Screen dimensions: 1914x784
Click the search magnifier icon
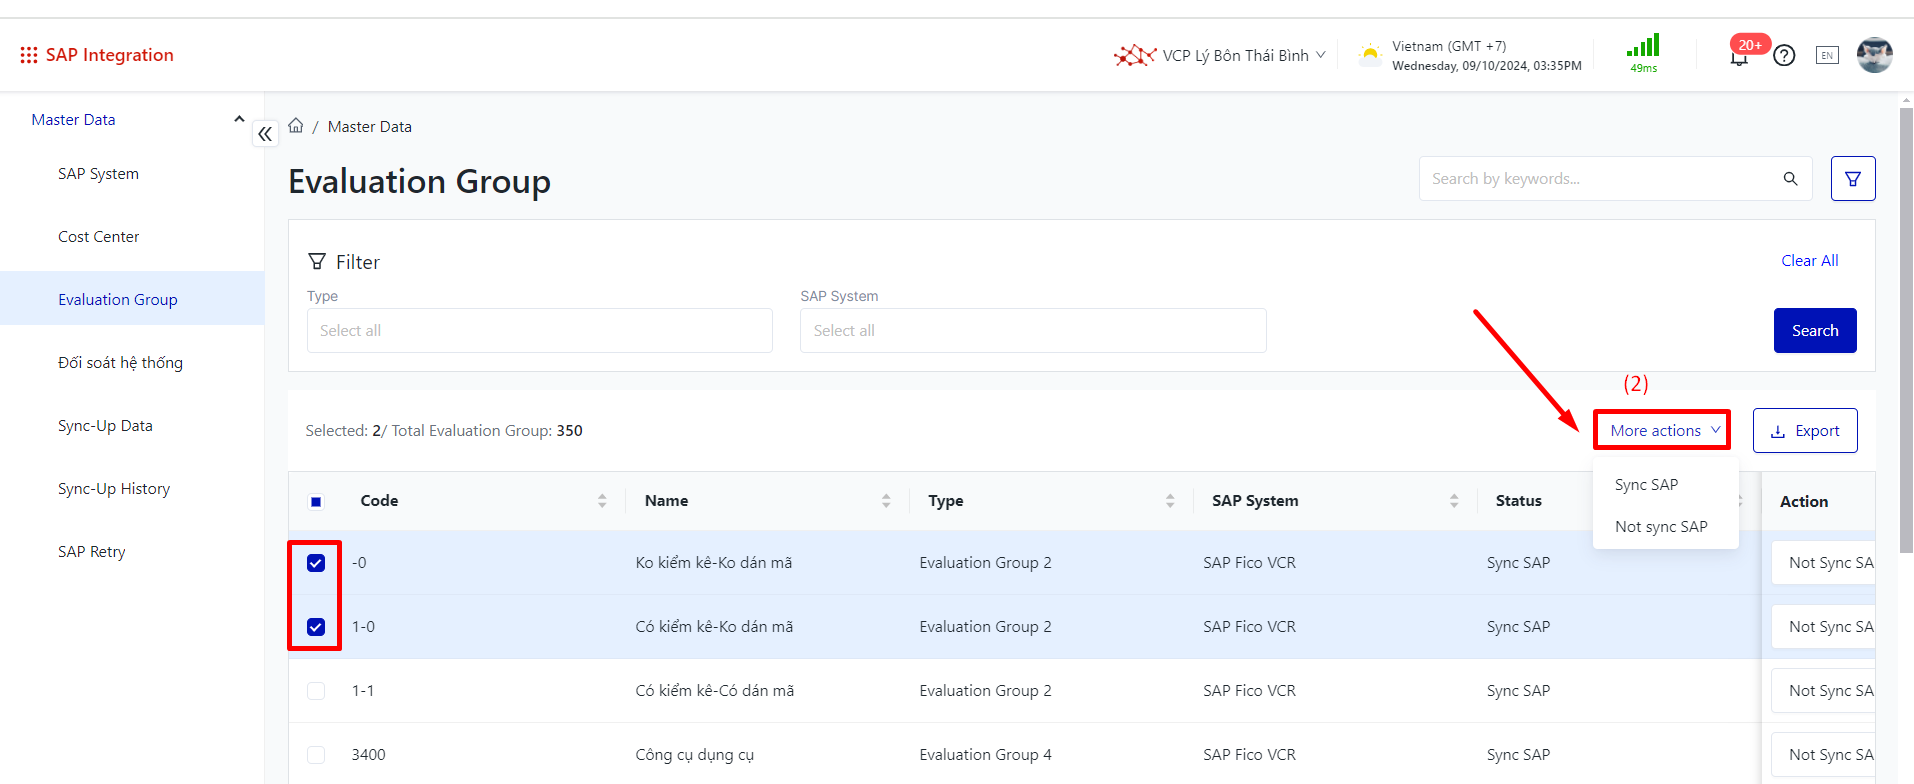tap(1790, 179)
